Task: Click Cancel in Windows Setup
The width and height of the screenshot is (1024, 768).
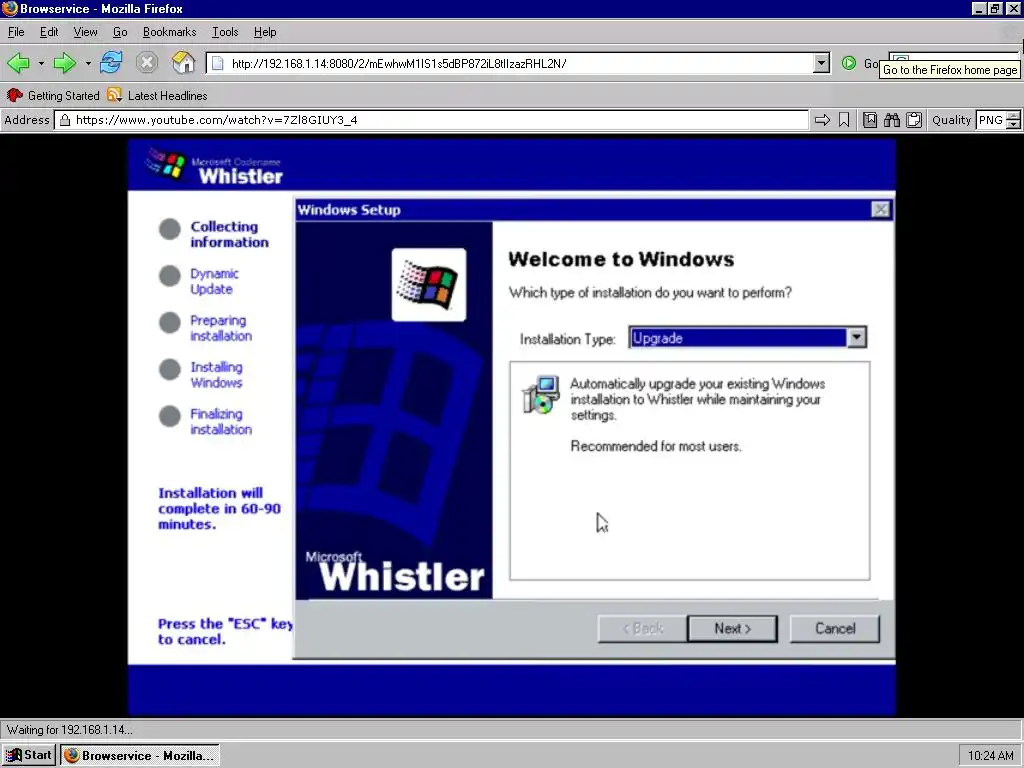Action: [835, 628]
